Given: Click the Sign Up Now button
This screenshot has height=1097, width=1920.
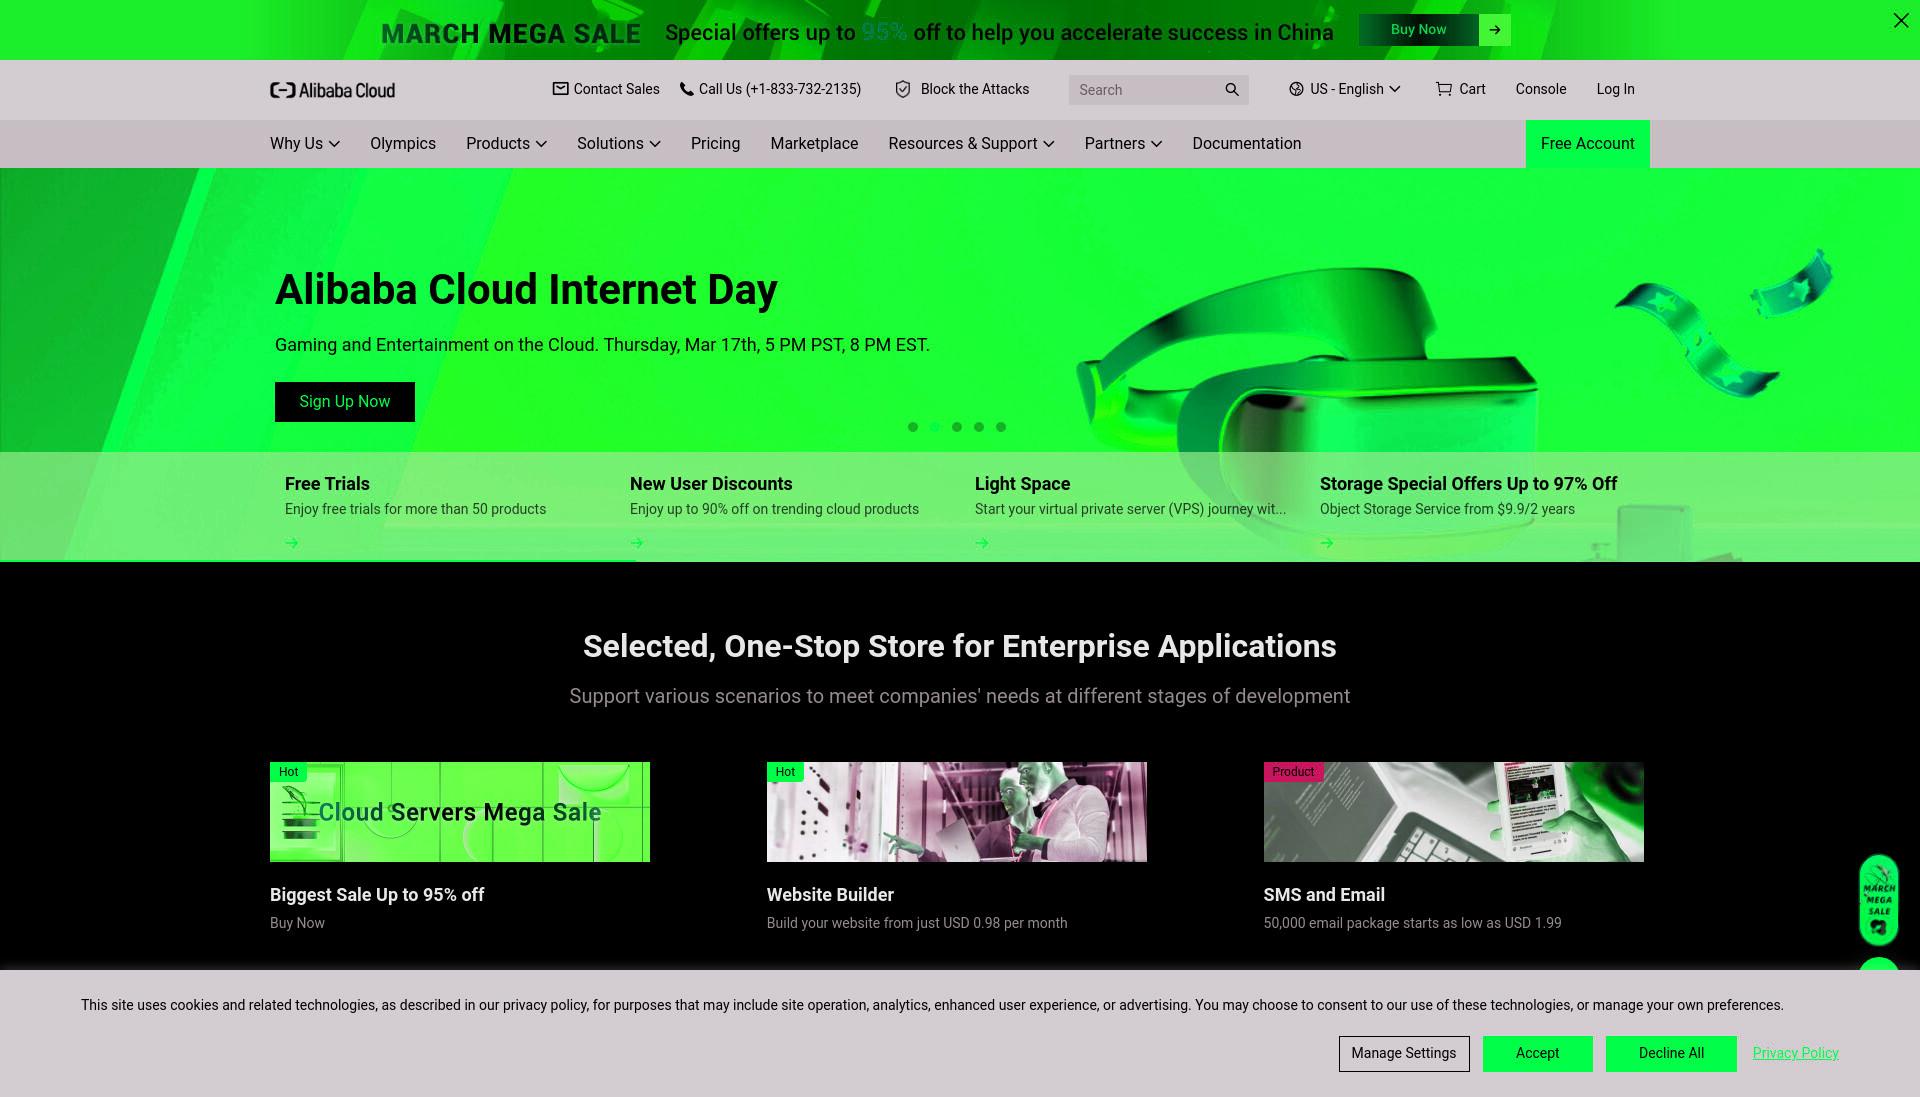Looking at the screenshot, I should click(344, 402).
